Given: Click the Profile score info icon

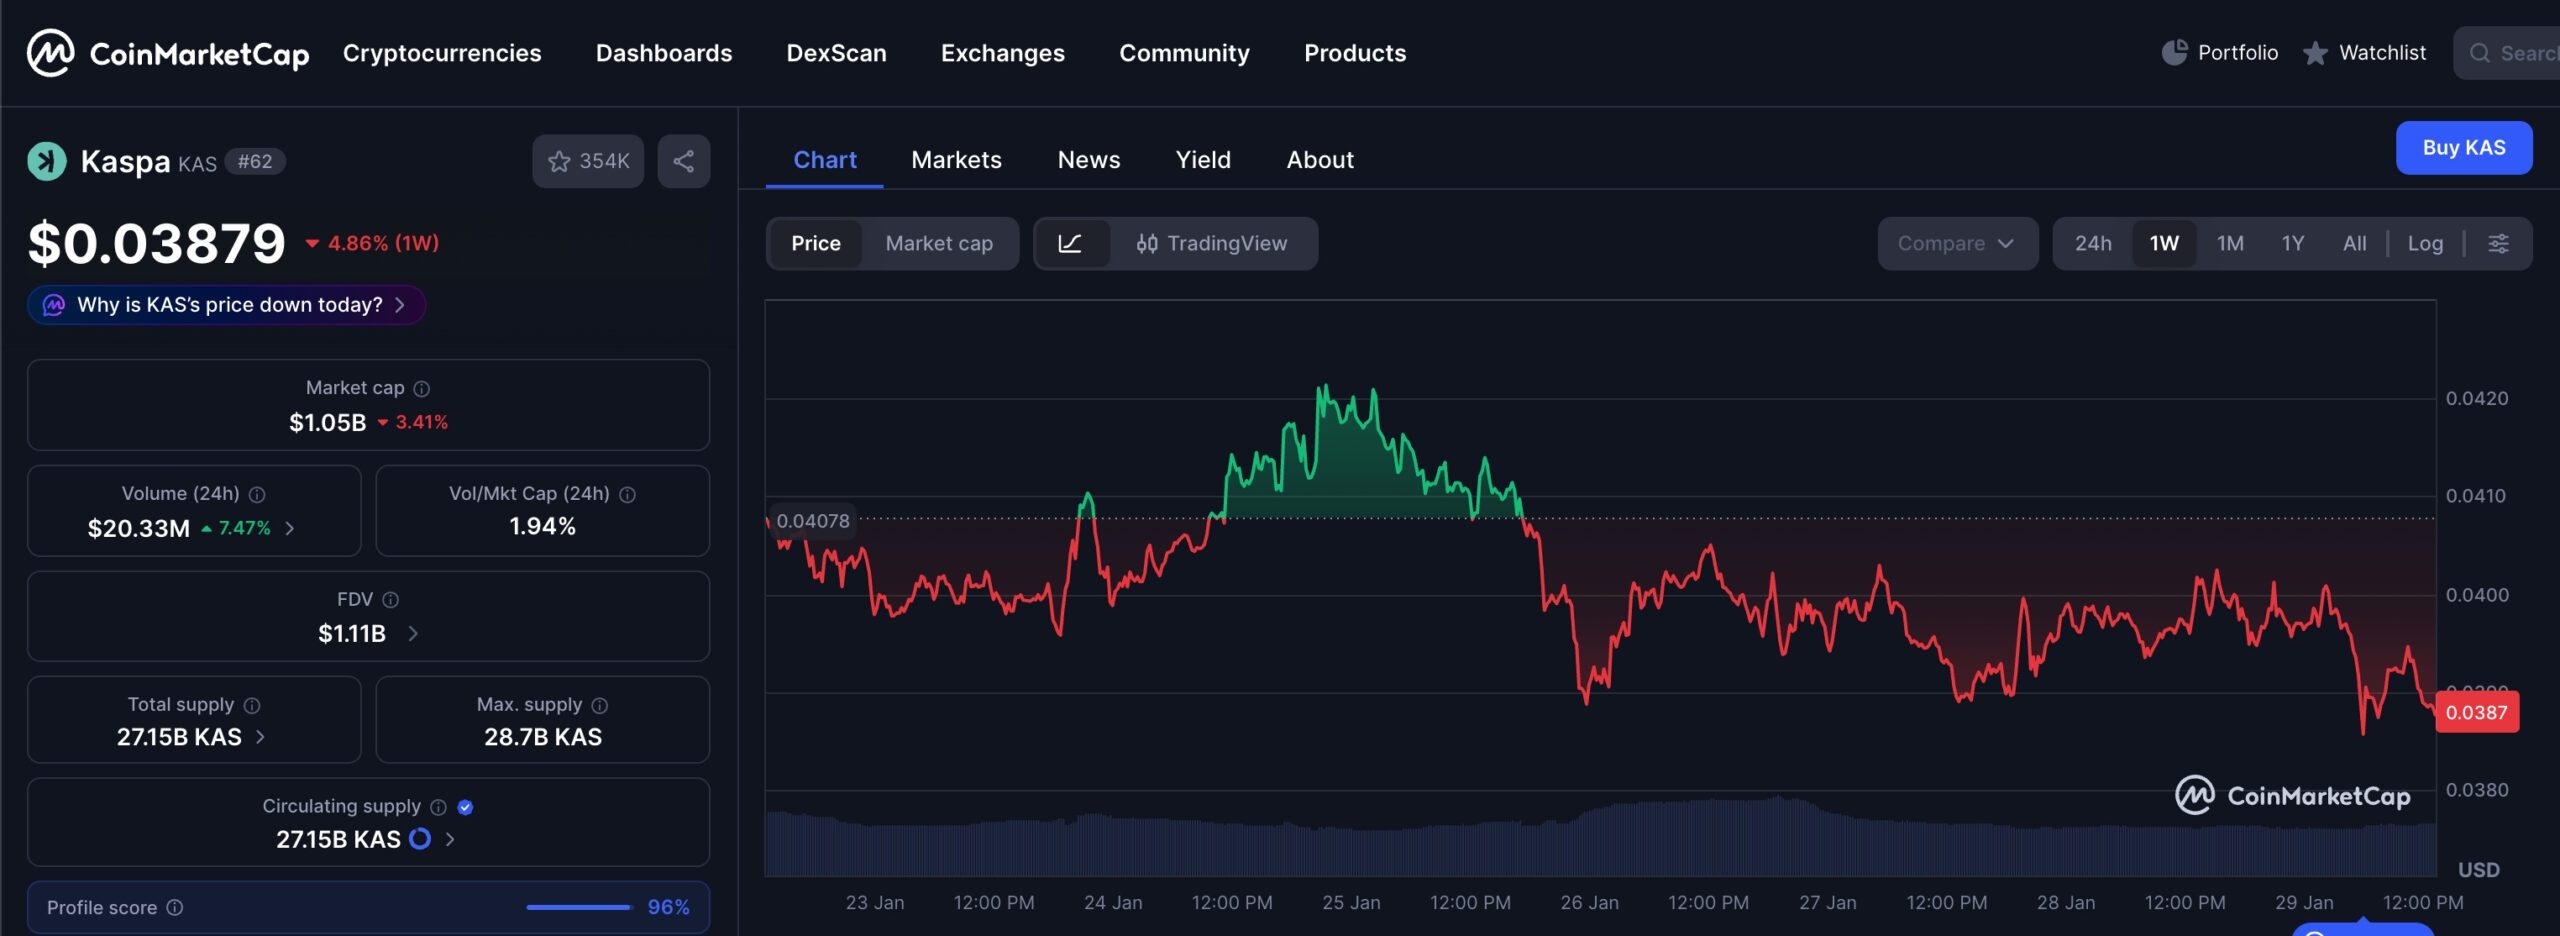Looking at the screenshot, I should coord(175,907).
